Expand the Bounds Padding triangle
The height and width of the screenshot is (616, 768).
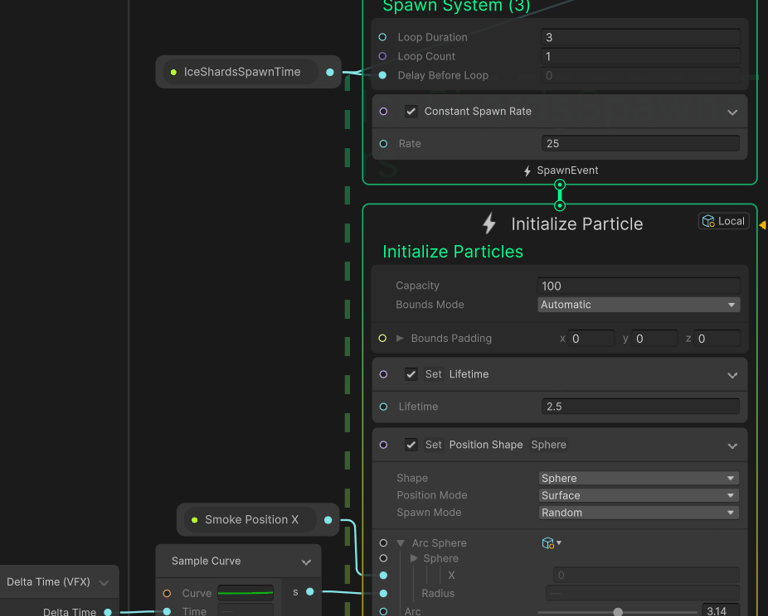400,338
